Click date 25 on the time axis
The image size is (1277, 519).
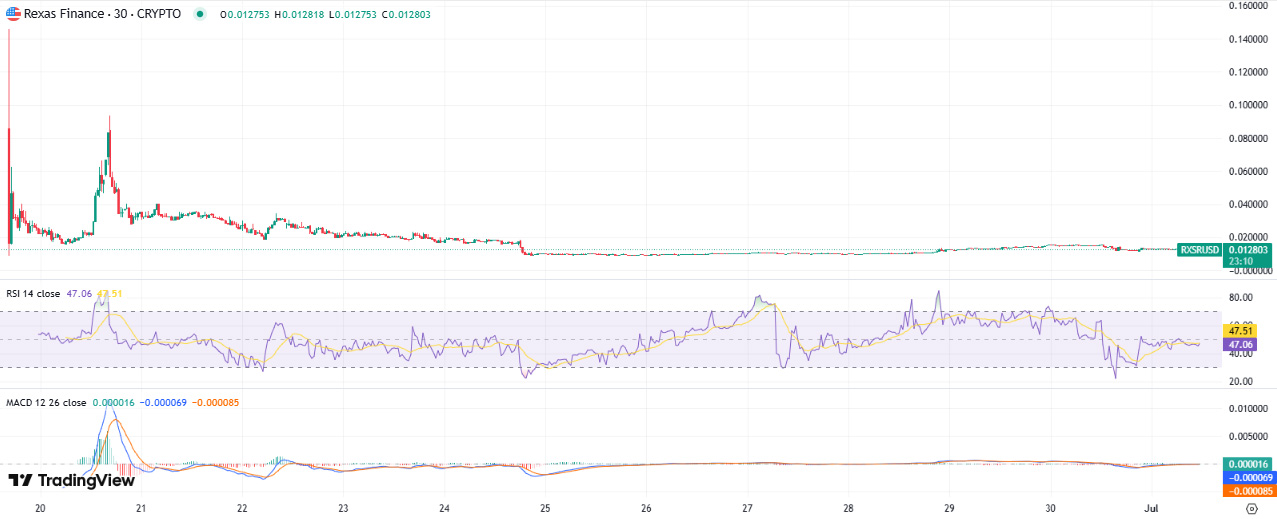pyautogui.click(x=545, y=507)
